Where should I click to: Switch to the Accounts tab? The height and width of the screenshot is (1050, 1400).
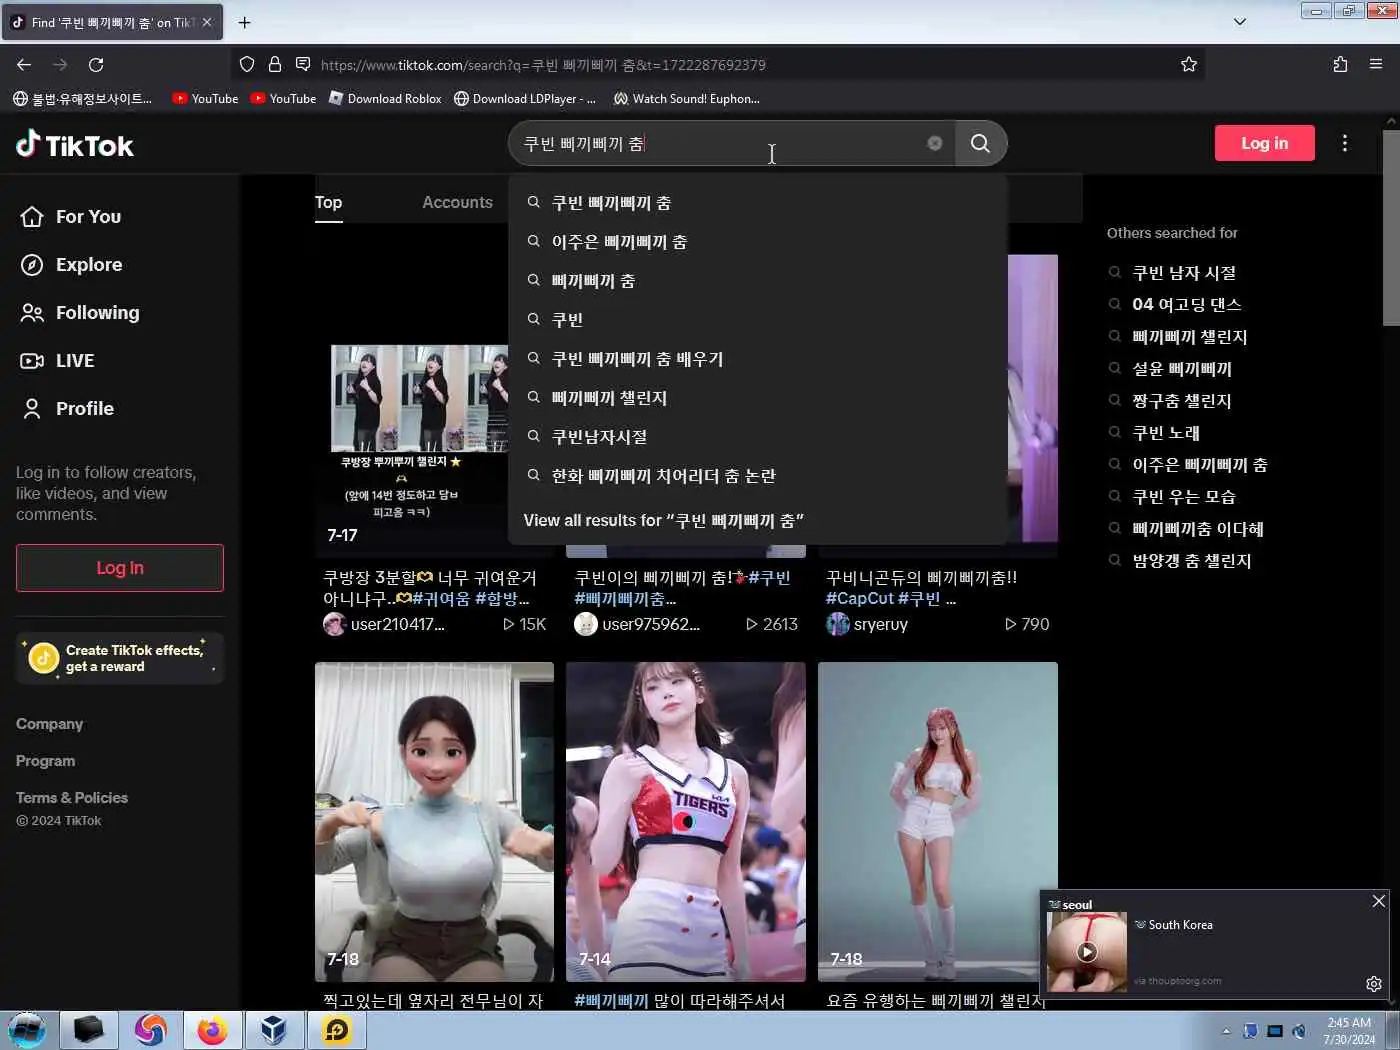click(457, 202)
